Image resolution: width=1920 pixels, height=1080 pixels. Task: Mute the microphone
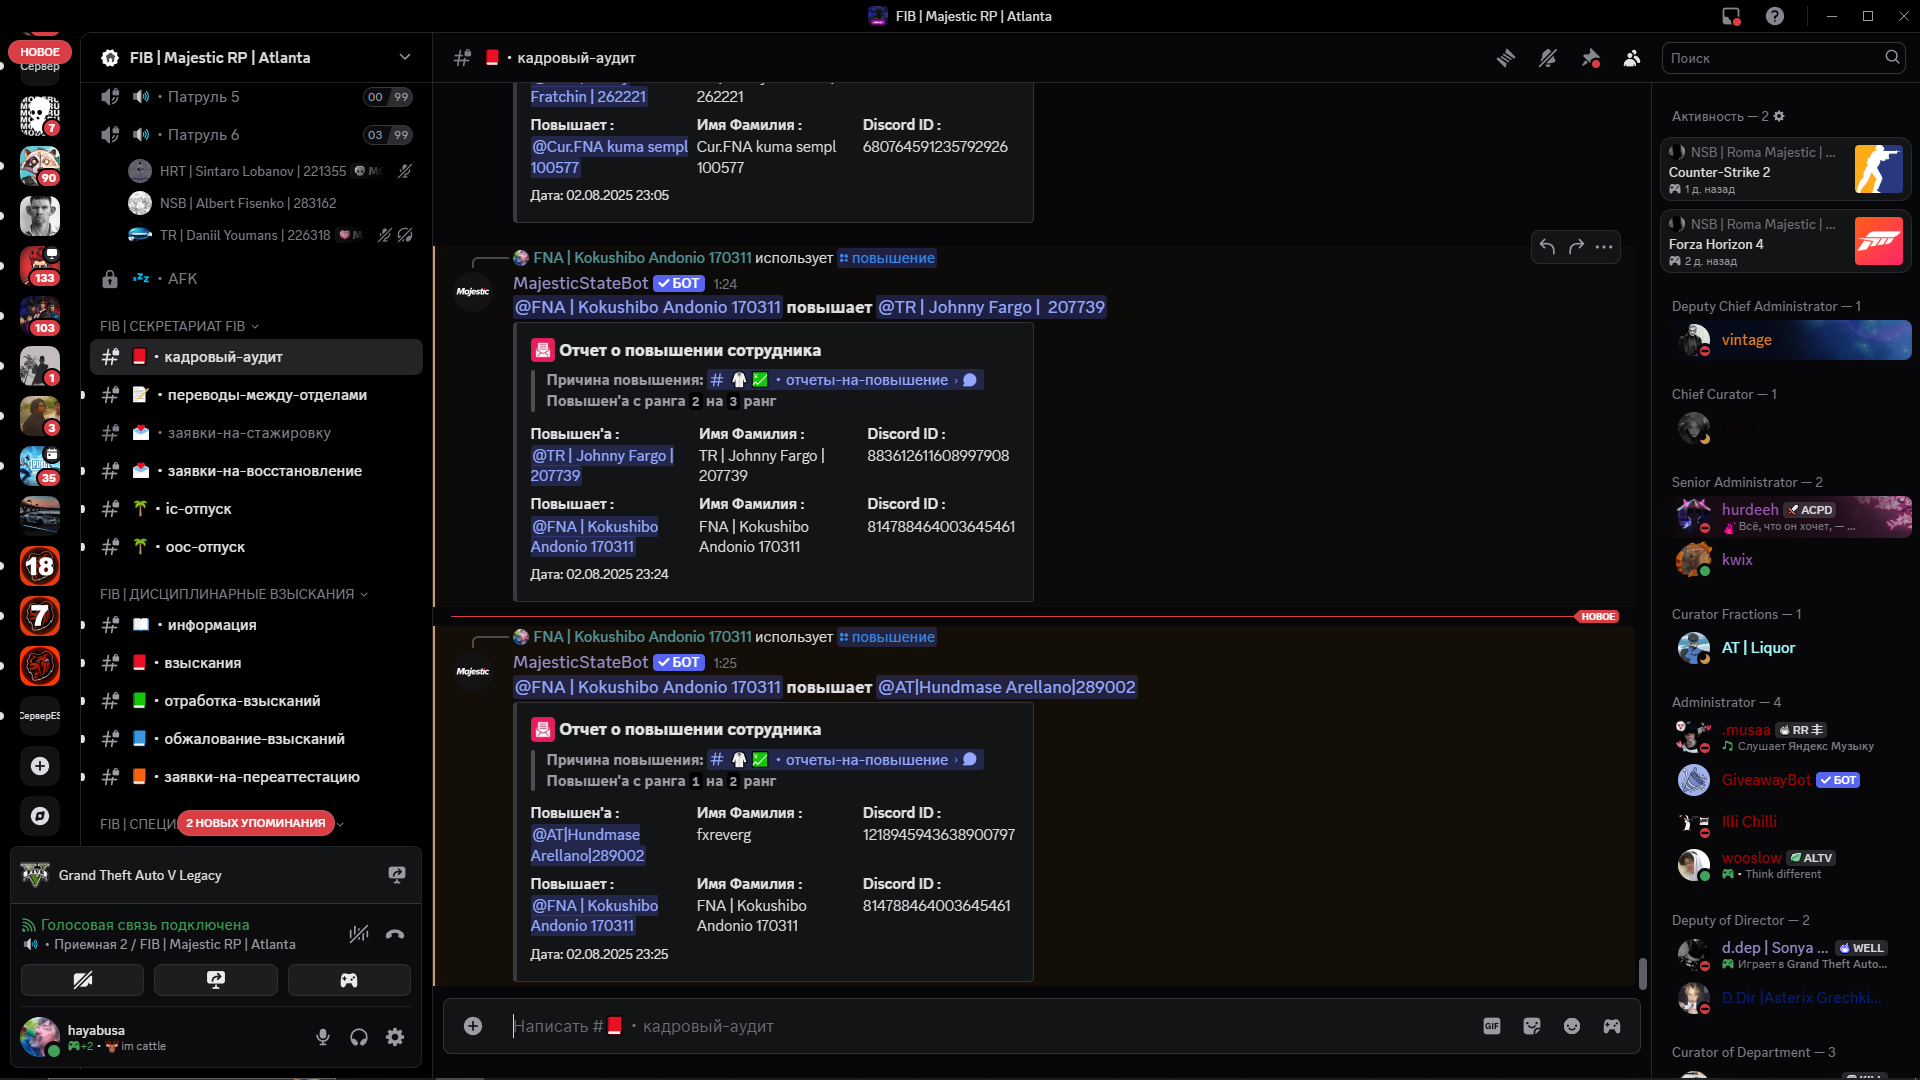tap(323, 1037)
